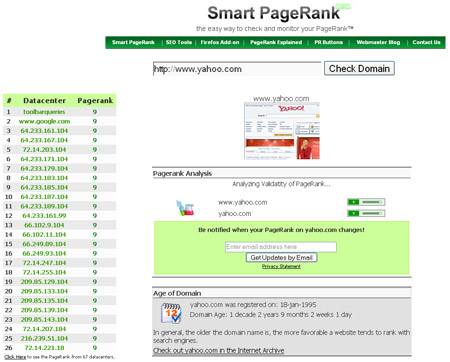Open SEO Tools menu item

coord(179,42)
